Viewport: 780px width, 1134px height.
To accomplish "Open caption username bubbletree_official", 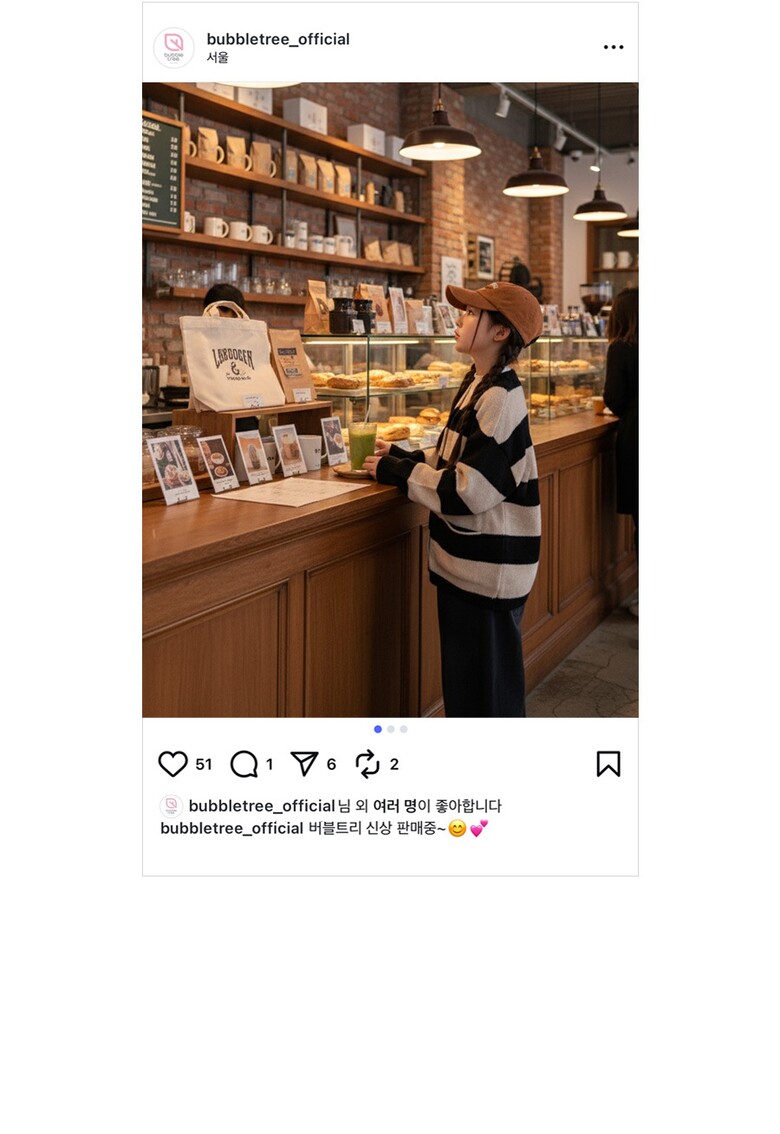I will [231, 828].
